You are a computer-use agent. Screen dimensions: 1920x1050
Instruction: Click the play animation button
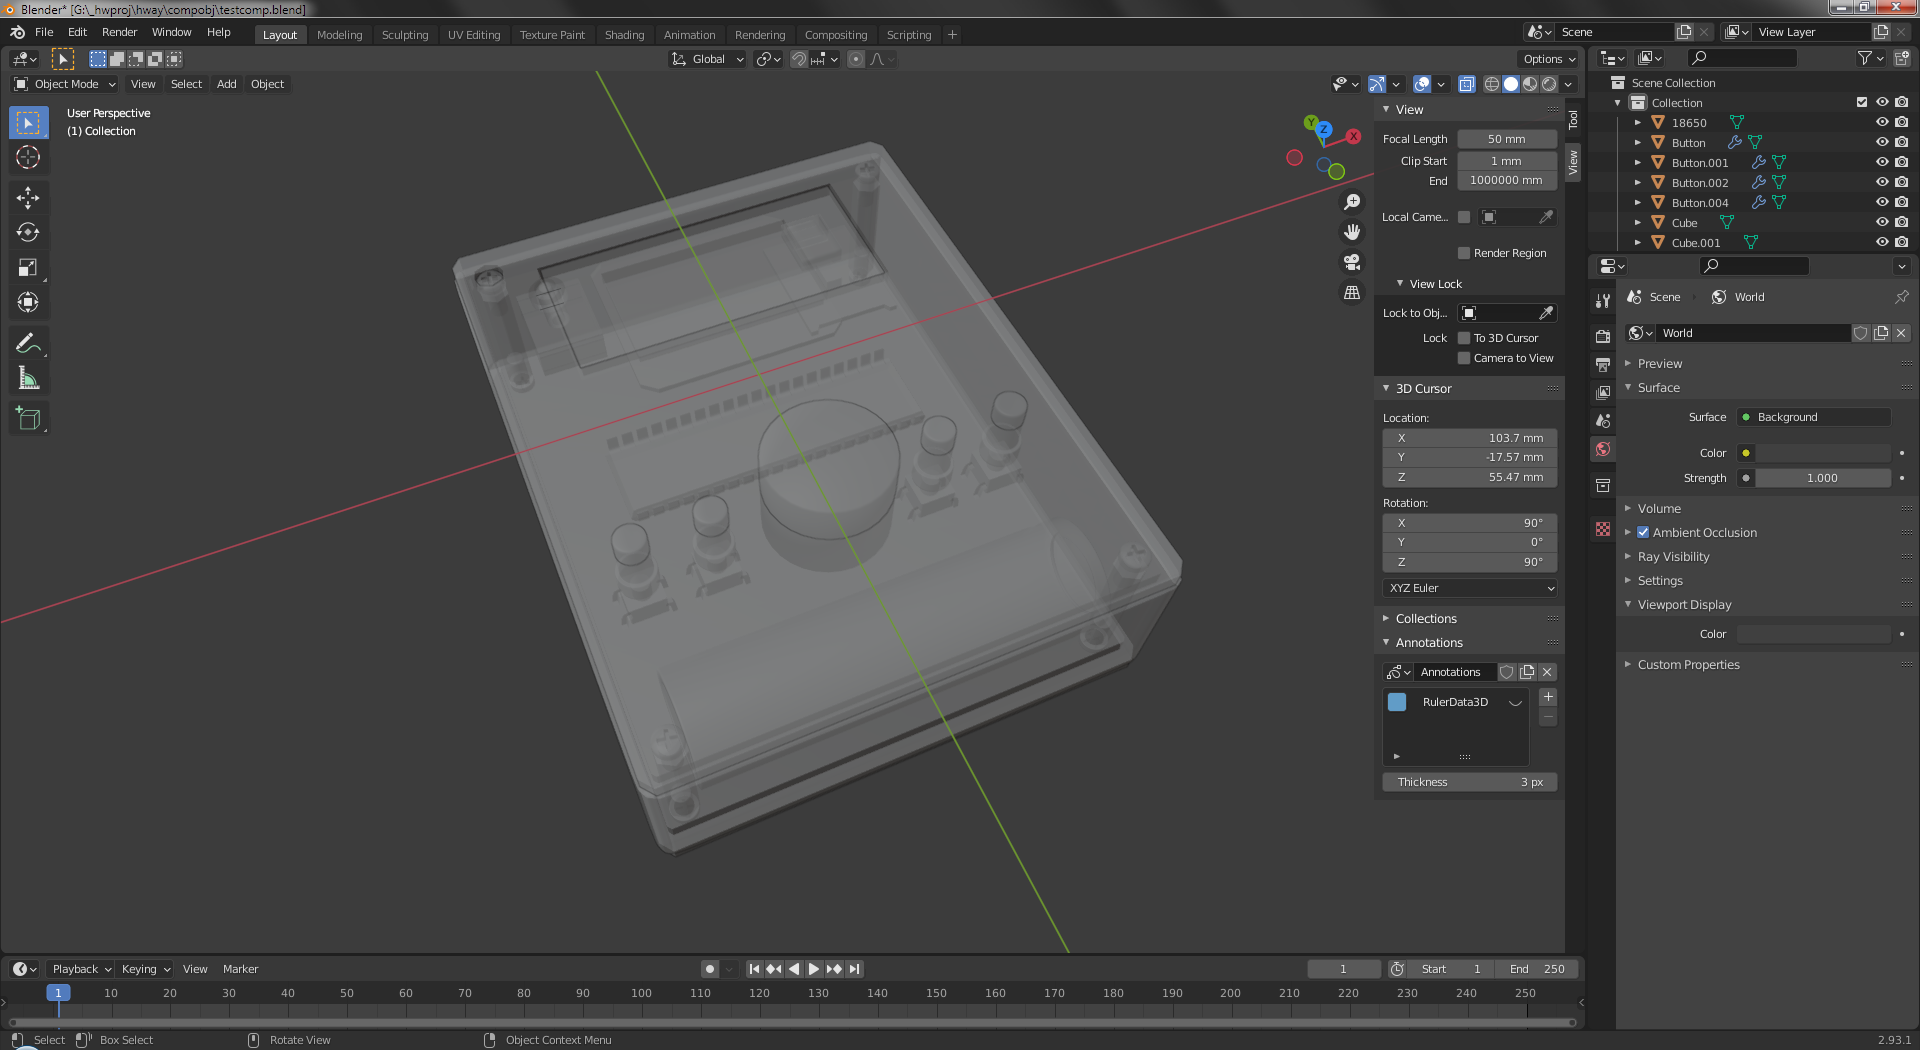[814, 969]
